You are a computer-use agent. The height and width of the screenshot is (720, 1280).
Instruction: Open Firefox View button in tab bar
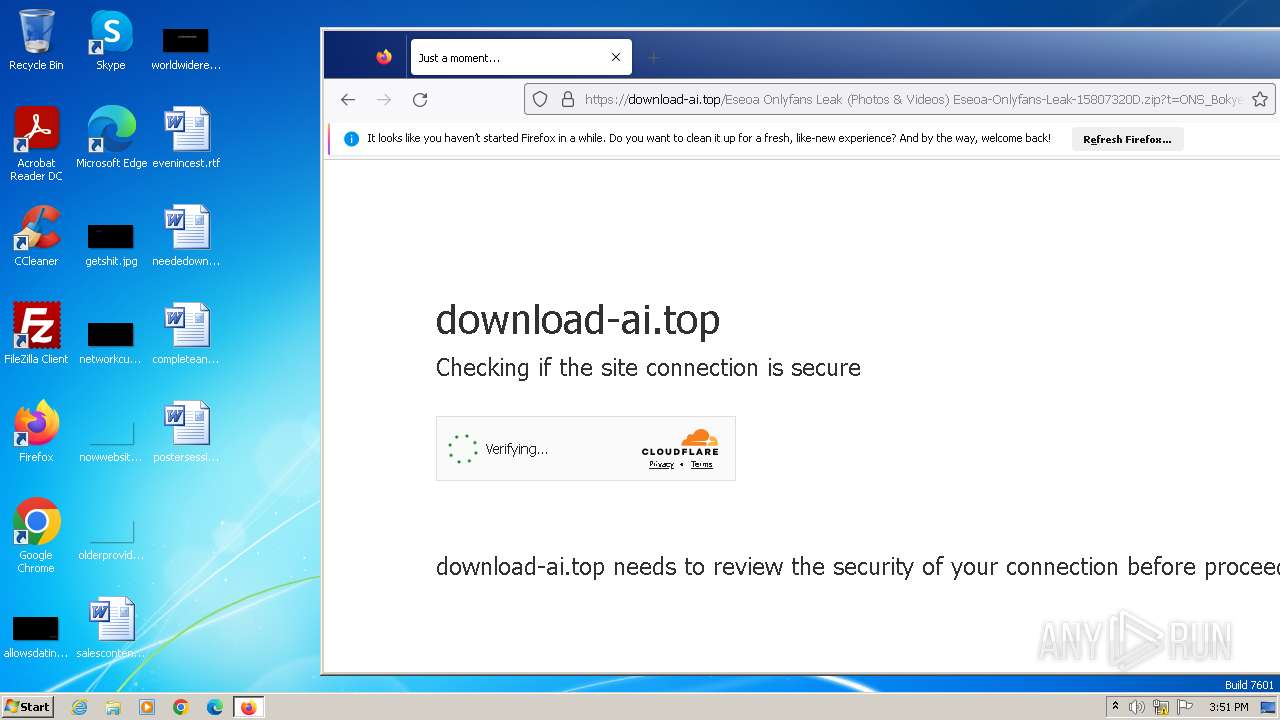(x=384, y=57)
